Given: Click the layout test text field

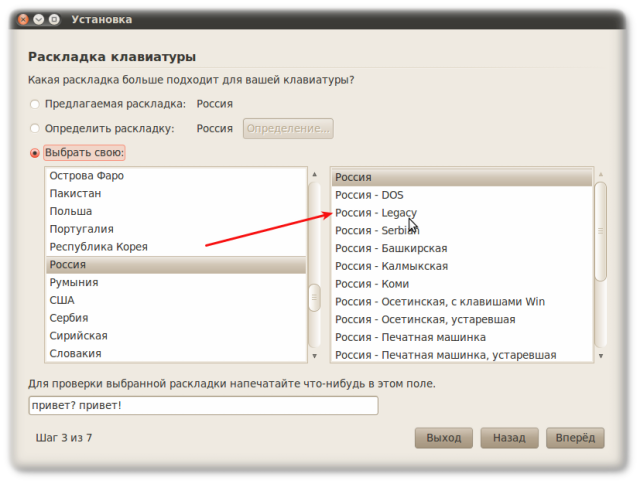Looking at the screenshot, I should tap(203, 405).
